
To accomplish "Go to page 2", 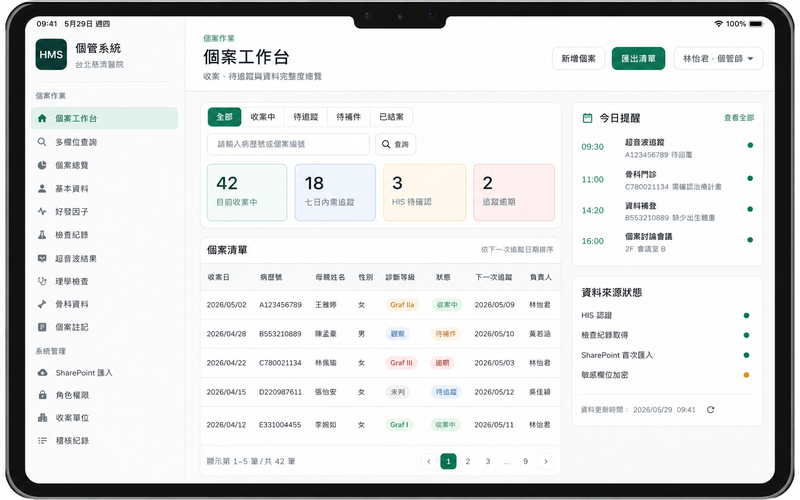I will [467, 461].
